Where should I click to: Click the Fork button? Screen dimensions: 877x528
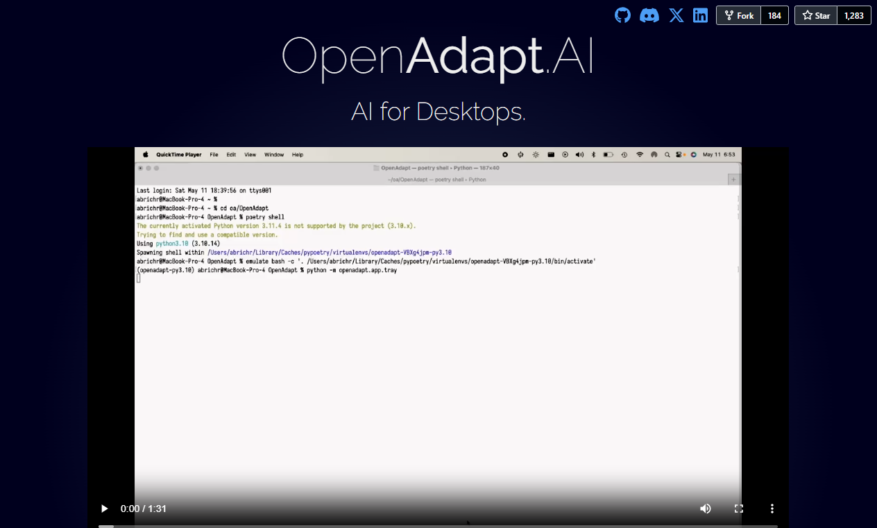(x=738, y=15)
